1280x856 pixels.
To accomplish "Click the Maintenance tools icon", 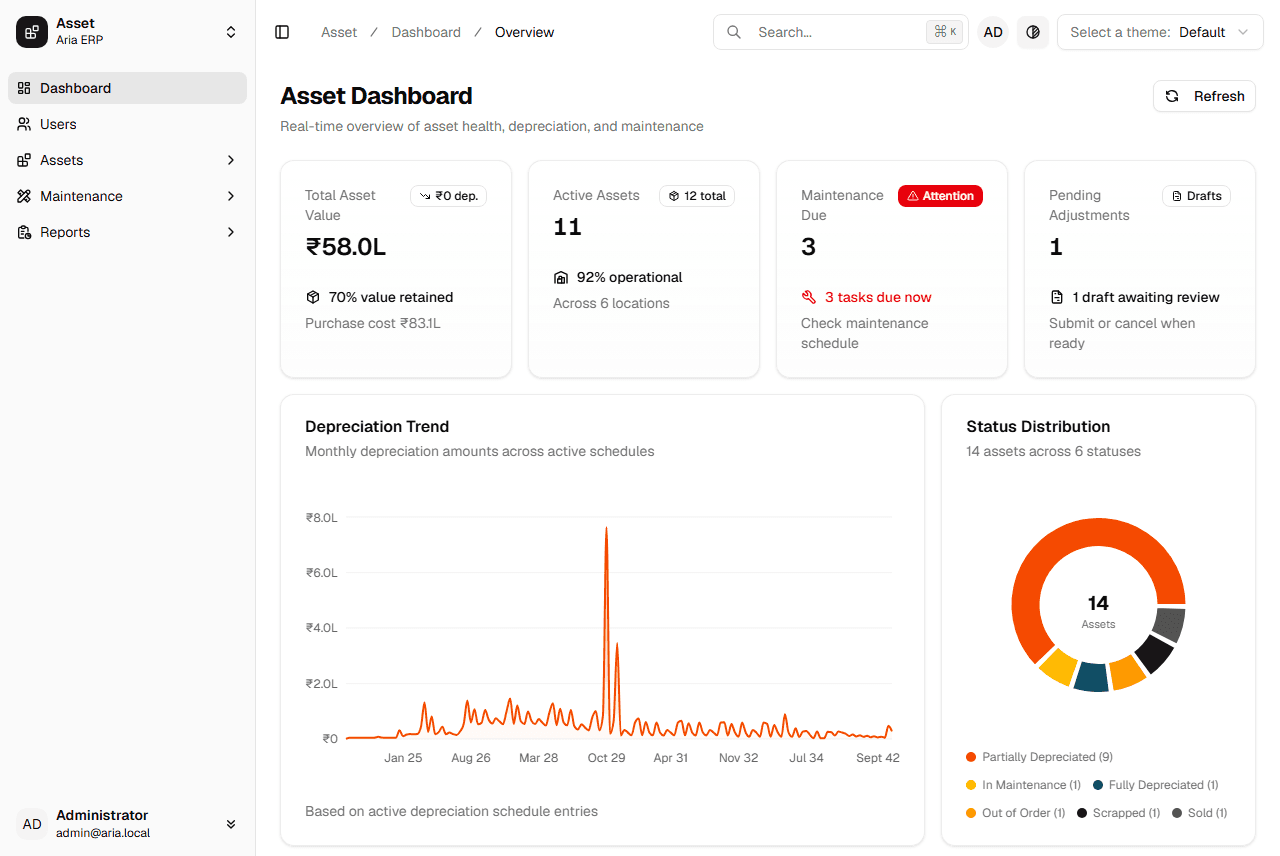I will point(24,196).
